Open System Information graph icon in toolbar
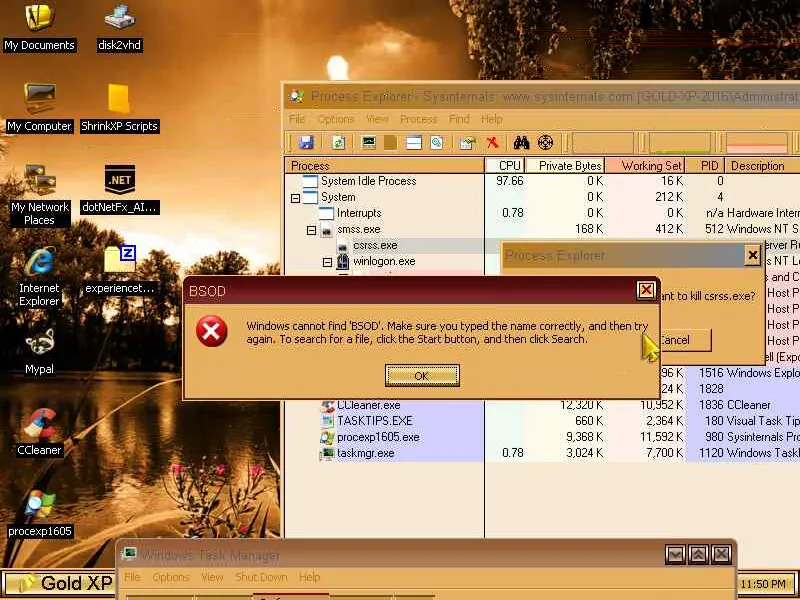 click(x=368, y=142)
